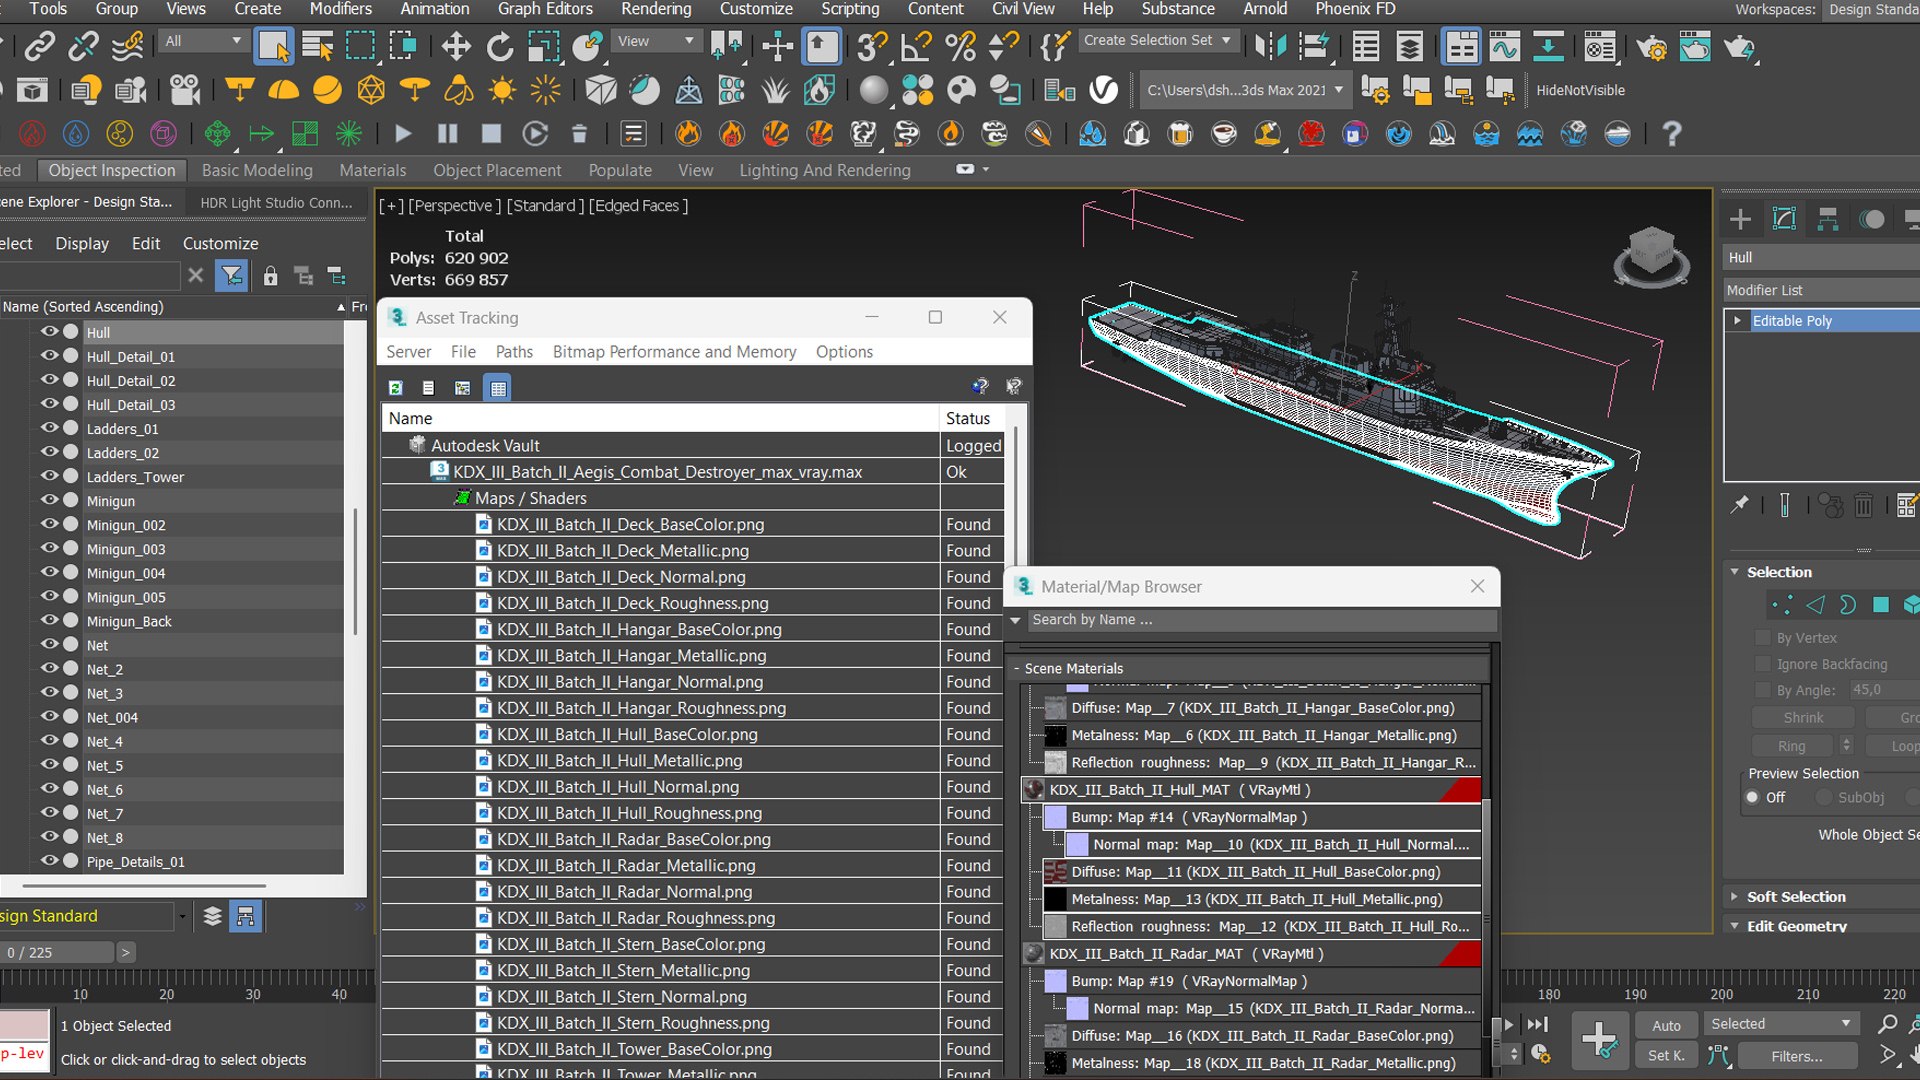Click the film camera icon in the second toolbar
1920x1080 pixels.
[x=184, y=90]
